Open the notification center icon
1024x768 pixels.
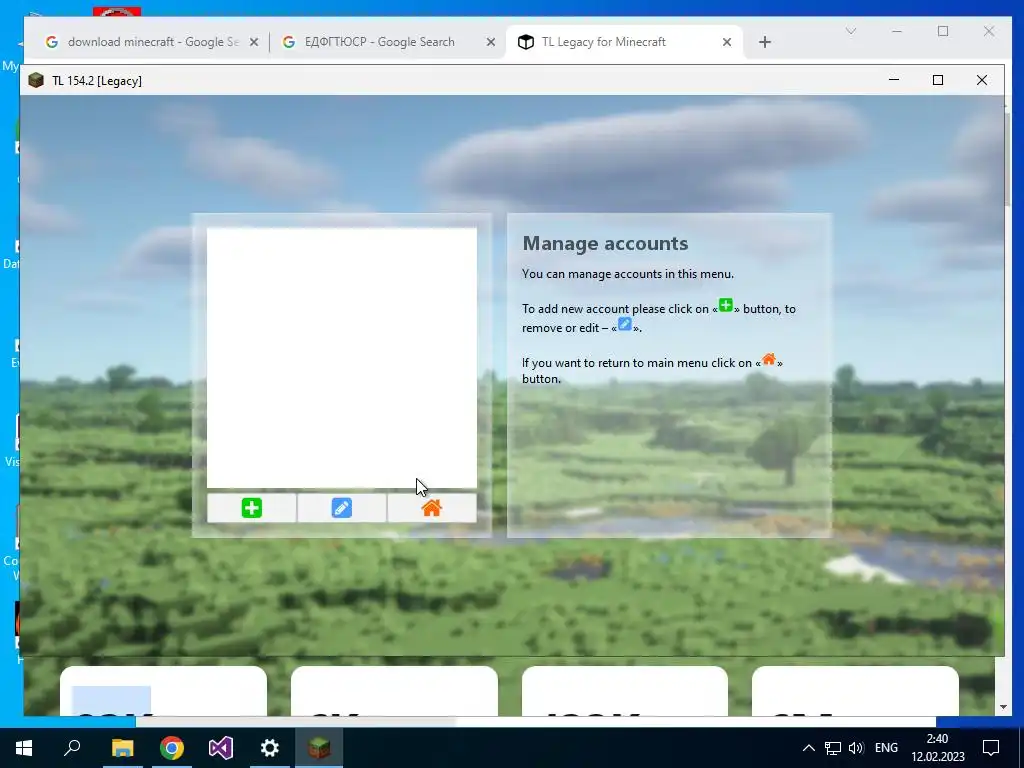click(991, 748)
